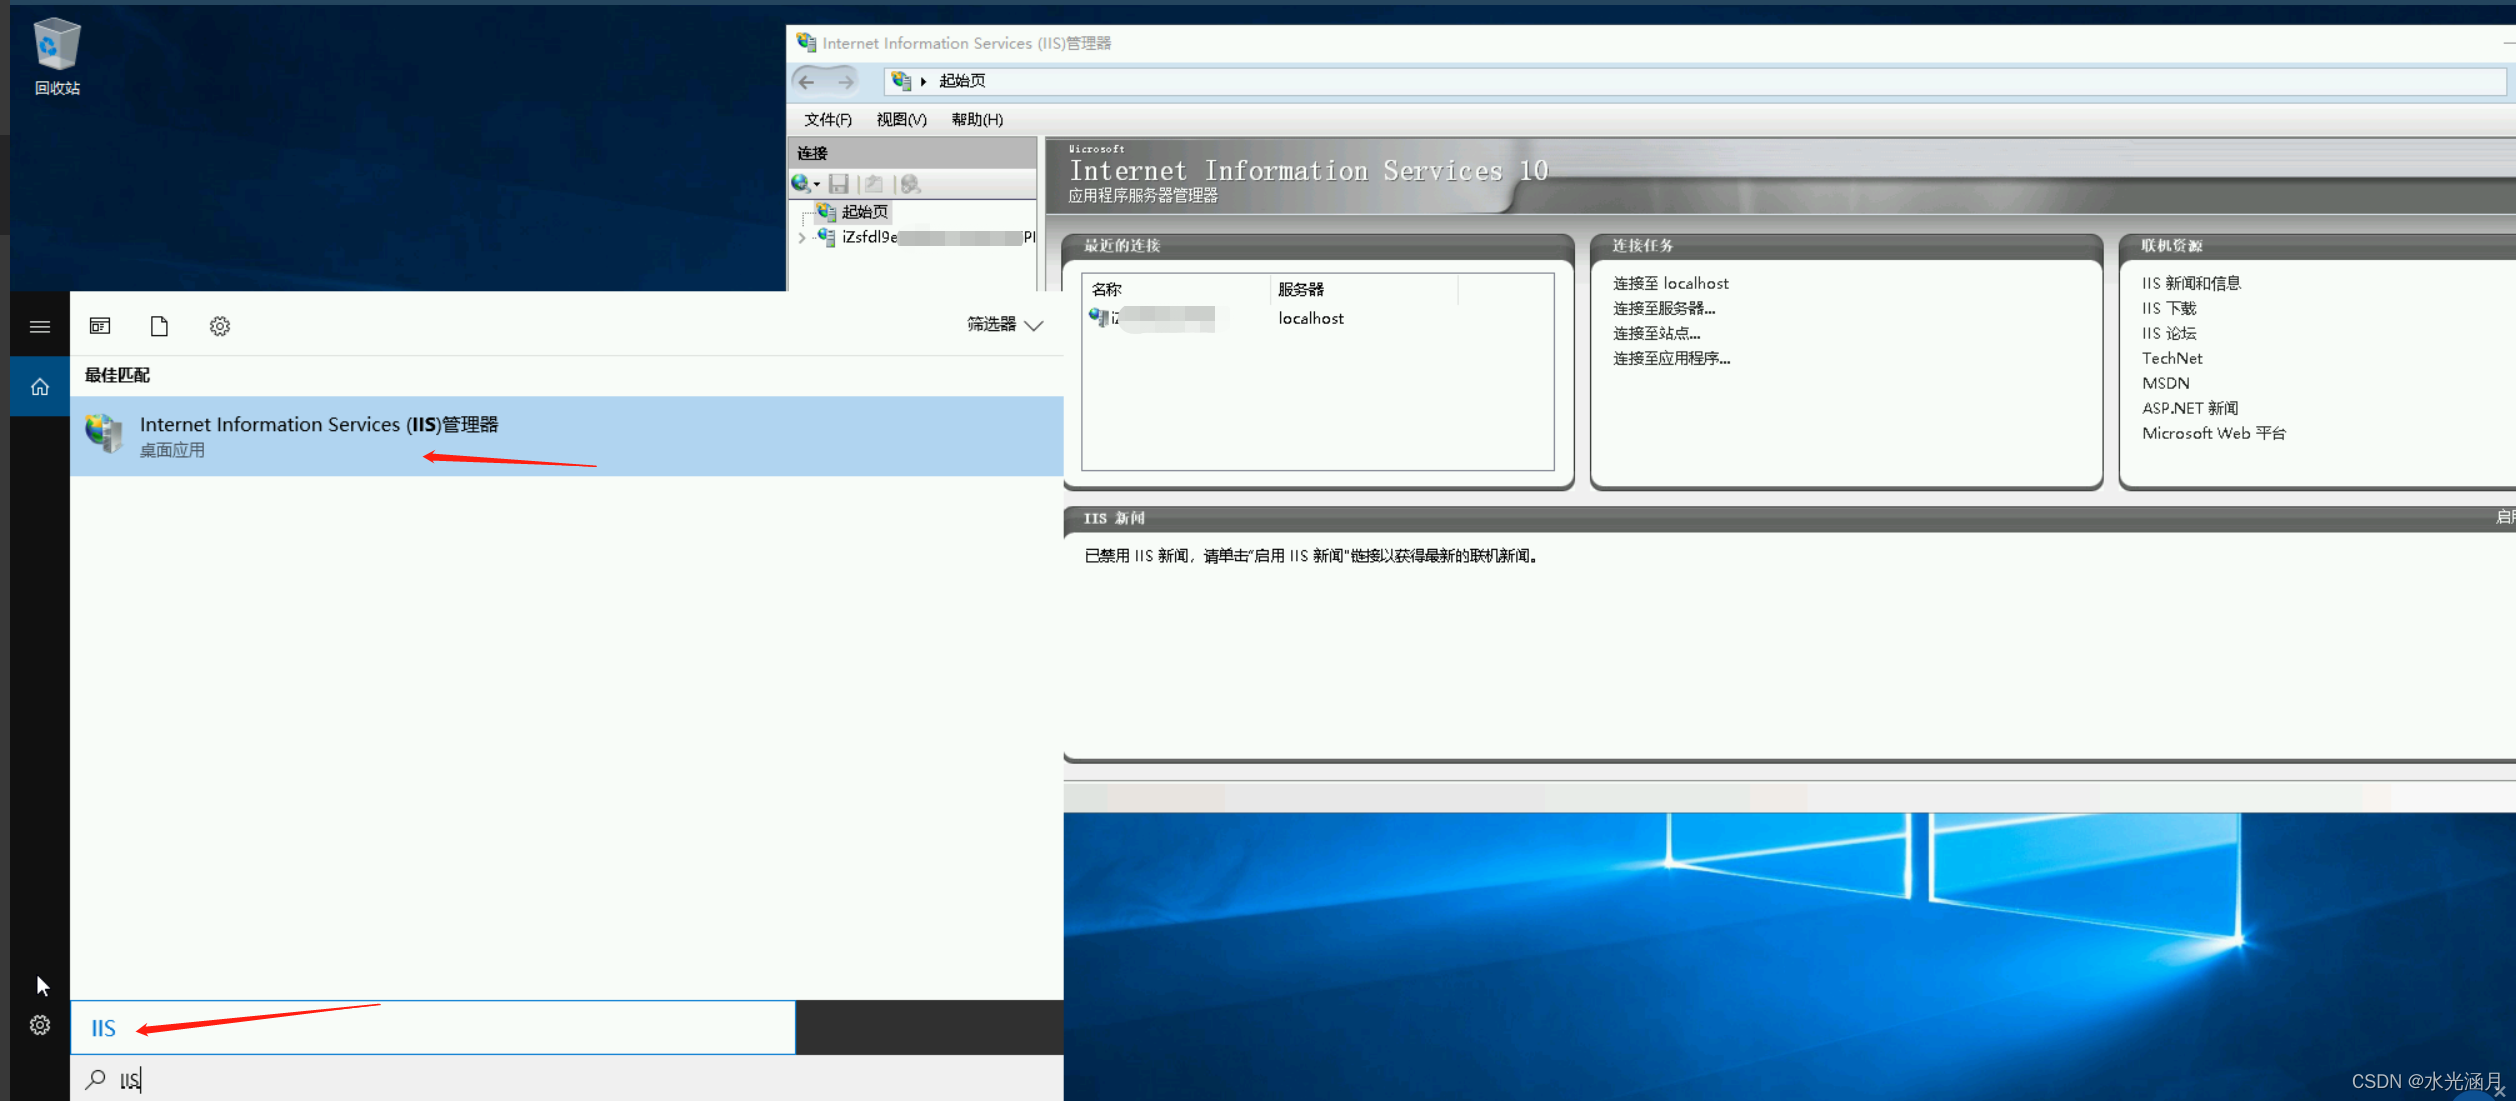
Task: Click the Home icon in search sidebar
Action: (x=40, y=386)
